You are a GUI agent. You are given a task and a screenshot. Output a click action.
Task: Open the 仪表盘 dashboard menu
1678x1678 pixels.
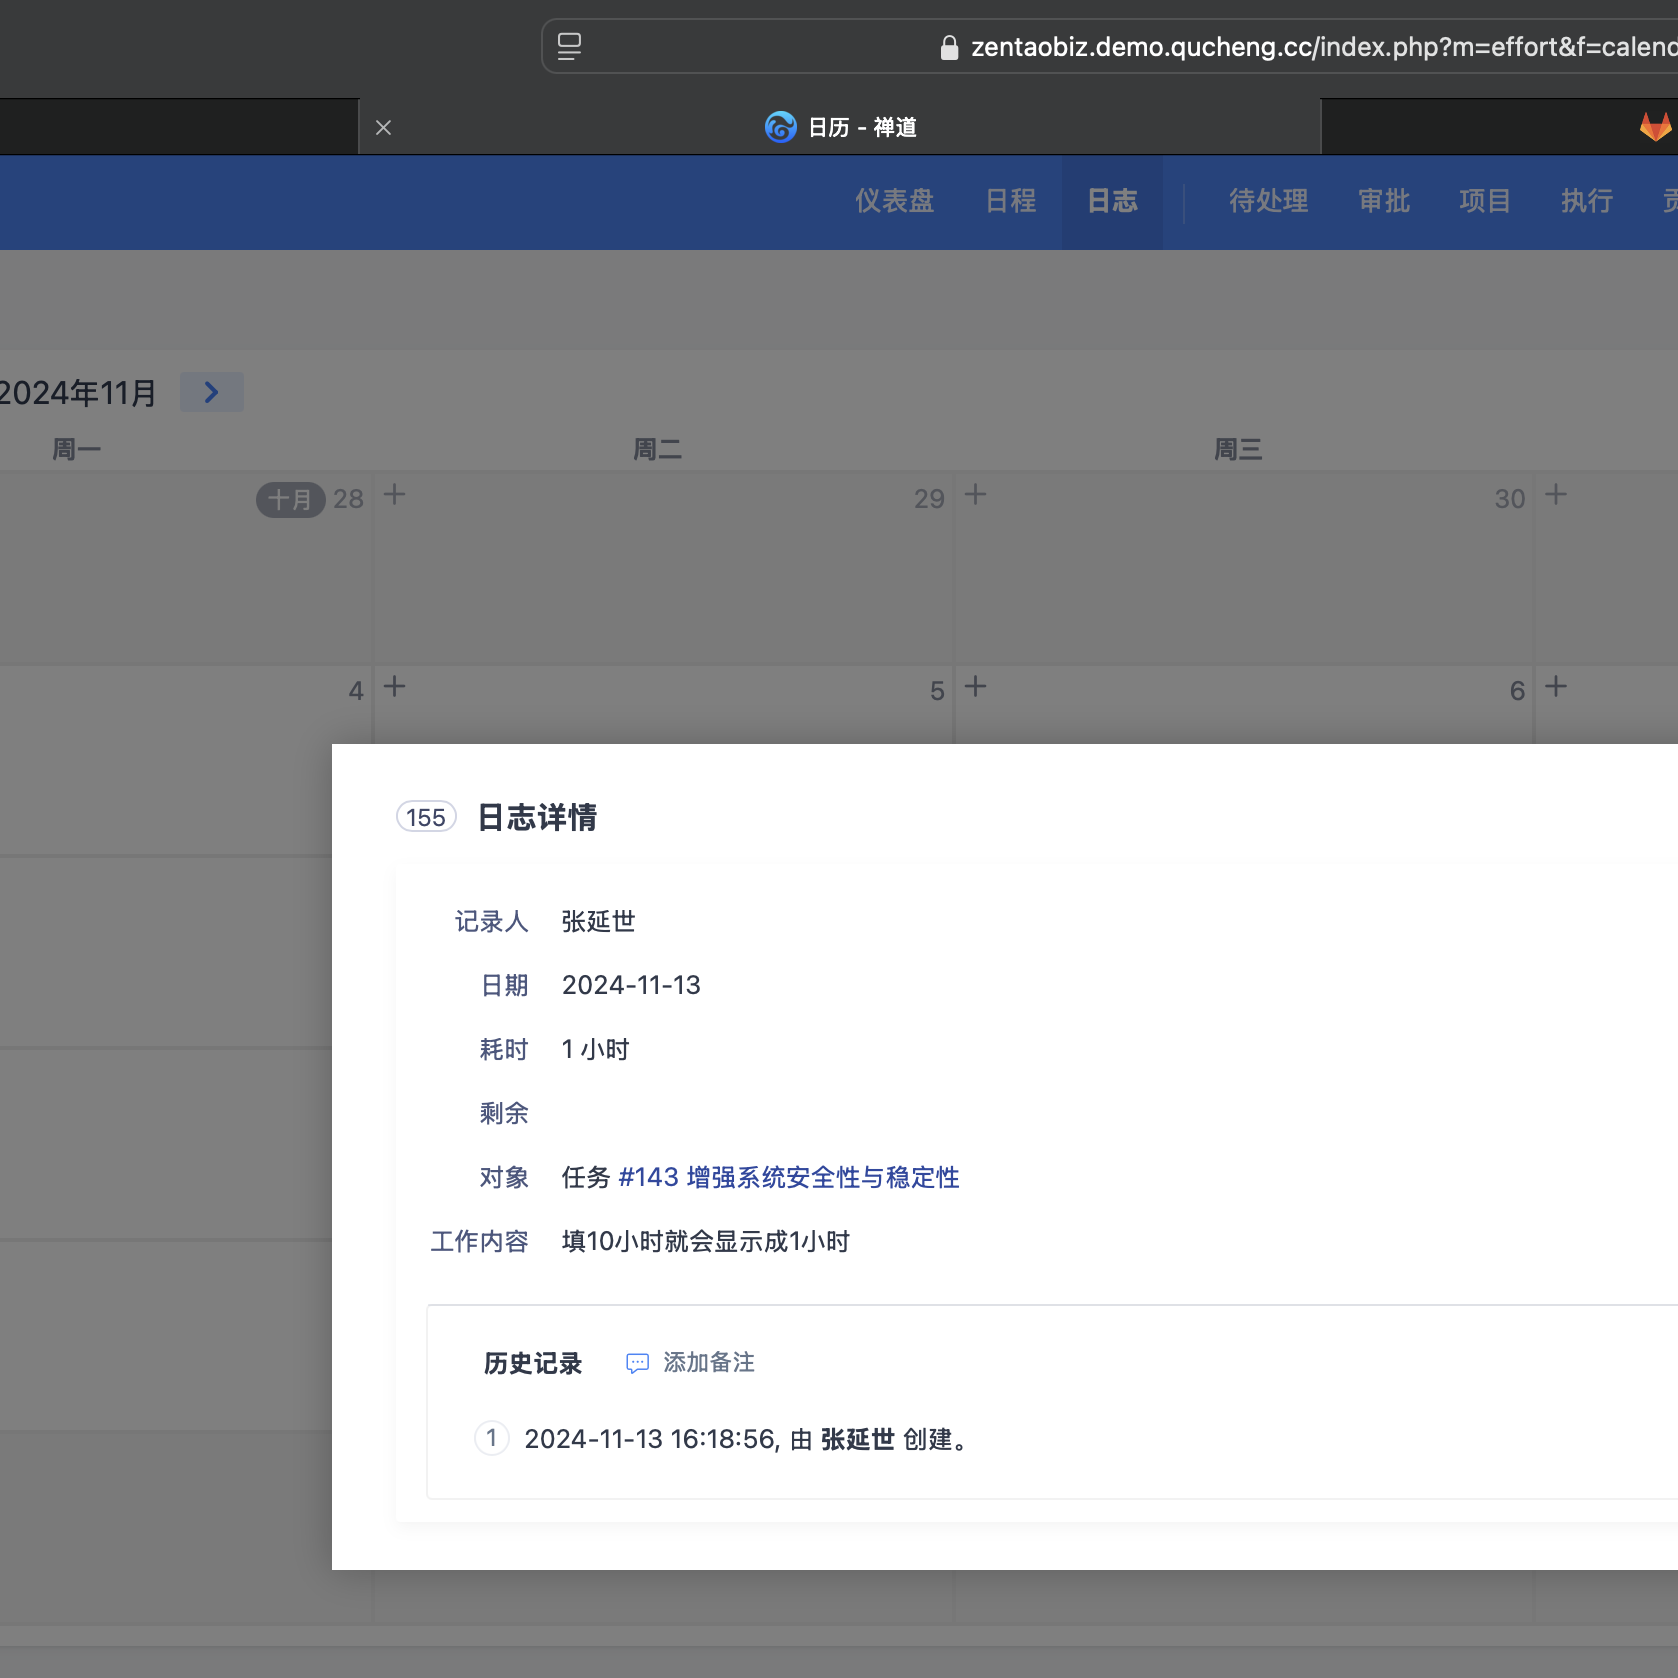click(x=894, y=201)
